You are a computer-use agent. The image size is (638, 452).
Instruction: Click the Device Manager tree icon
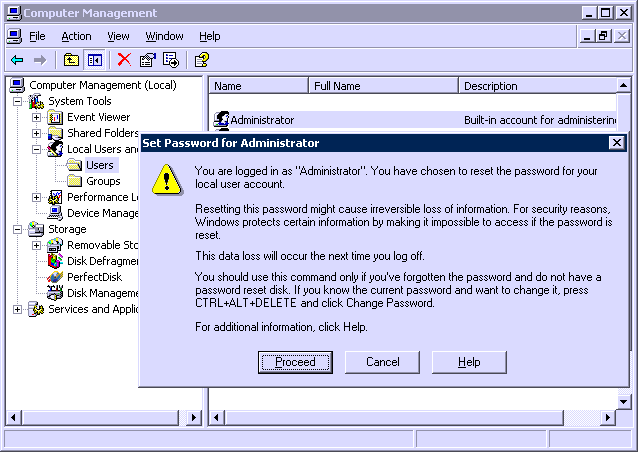[x=55, y=213]
